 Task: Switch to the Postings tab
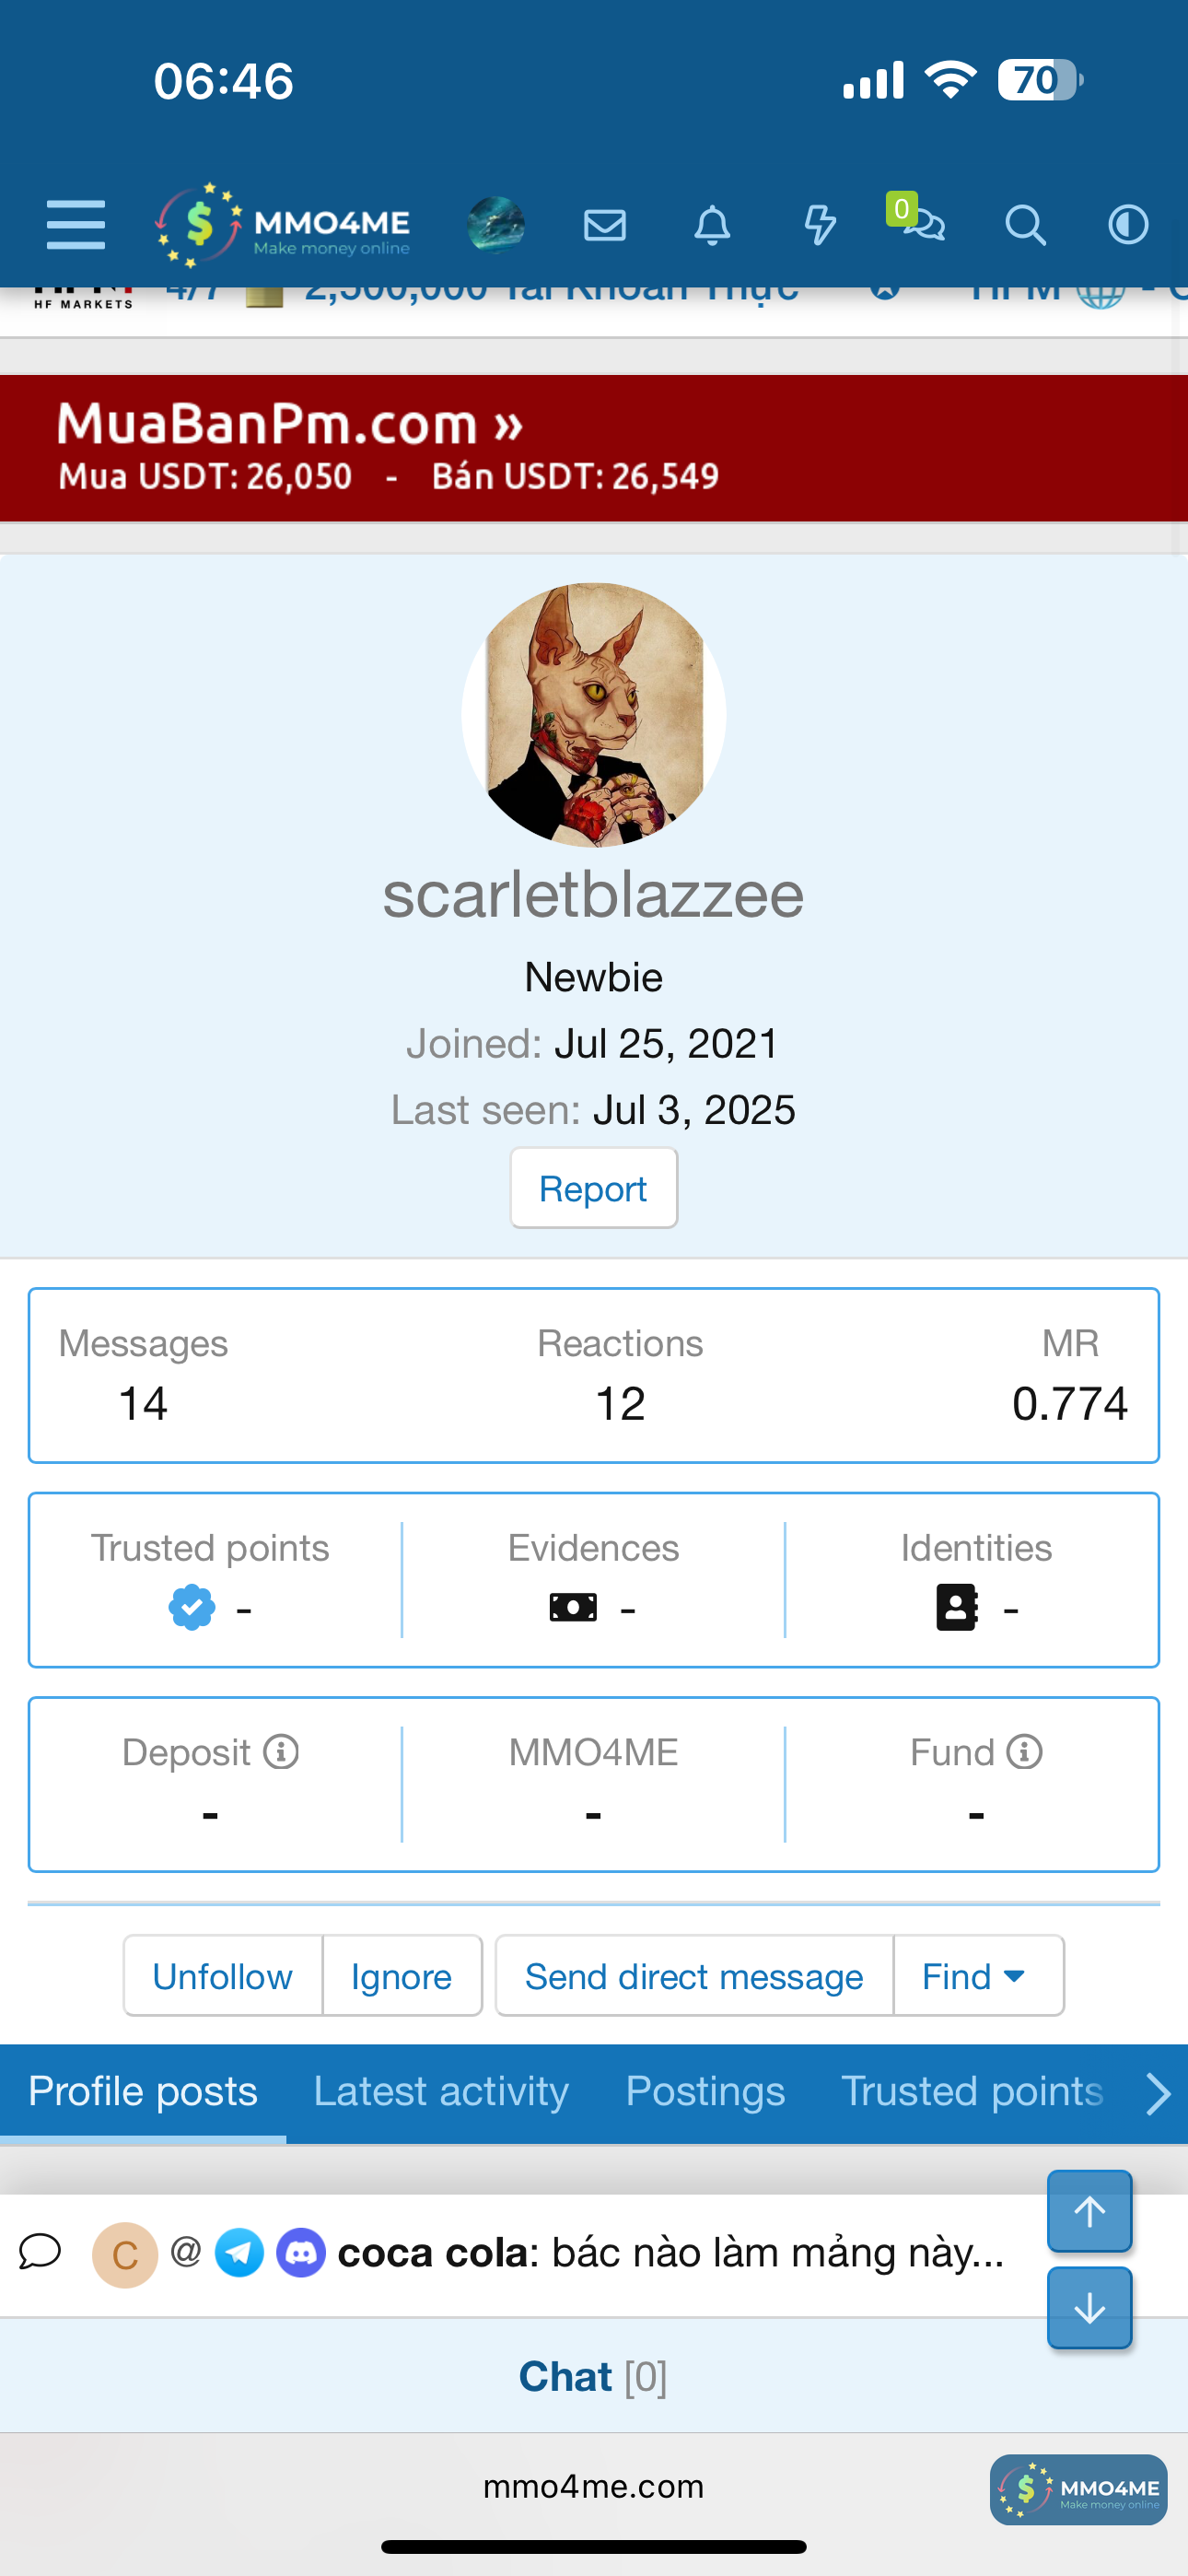tap(705, 2092)
